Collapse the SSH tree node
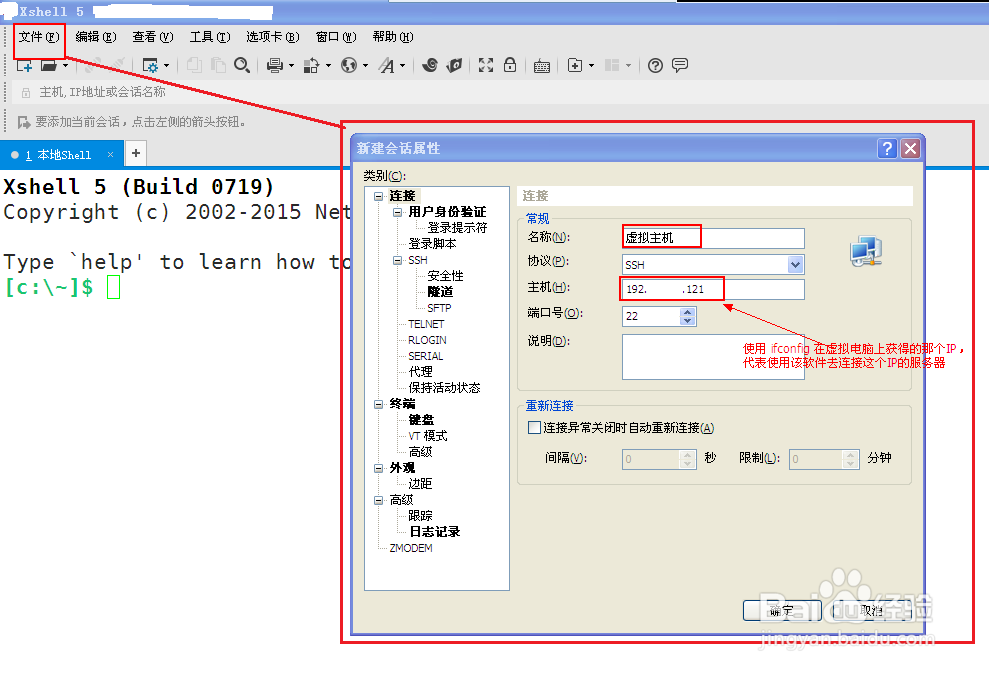Viewport: 989px width, 674px height. click(397, 260)
